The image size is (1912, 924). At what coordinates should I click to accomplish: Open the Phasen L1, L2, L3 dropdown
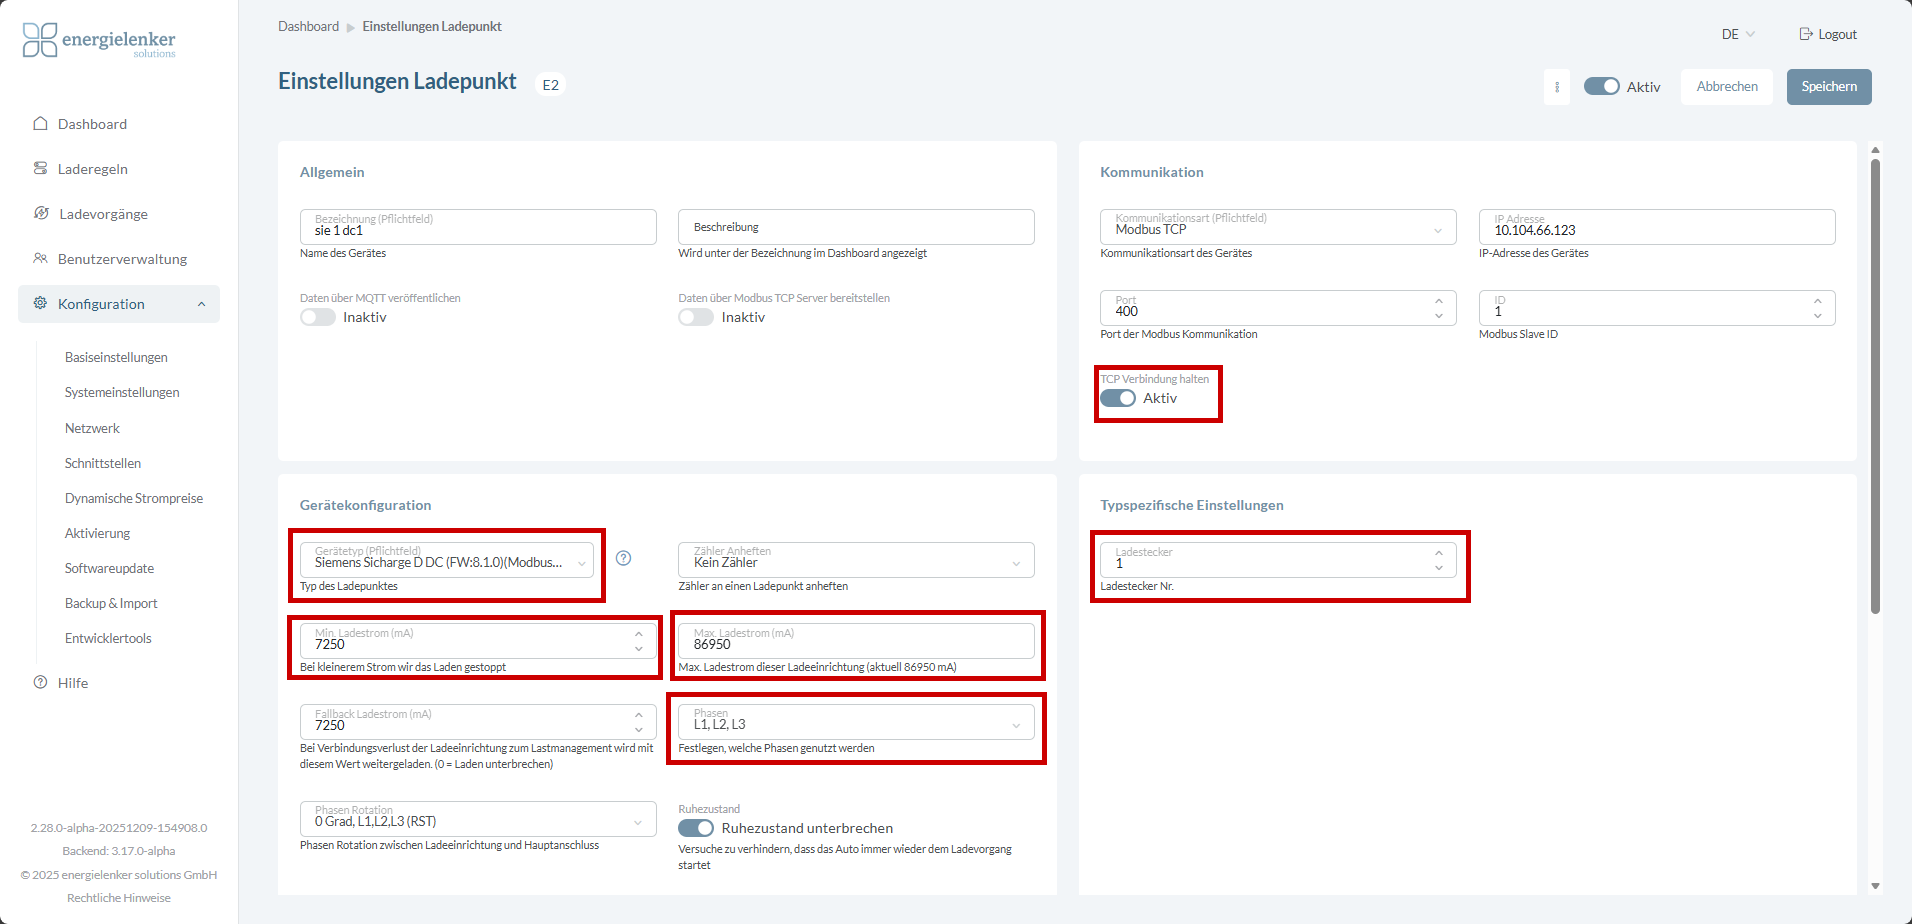tap(856, 722)
